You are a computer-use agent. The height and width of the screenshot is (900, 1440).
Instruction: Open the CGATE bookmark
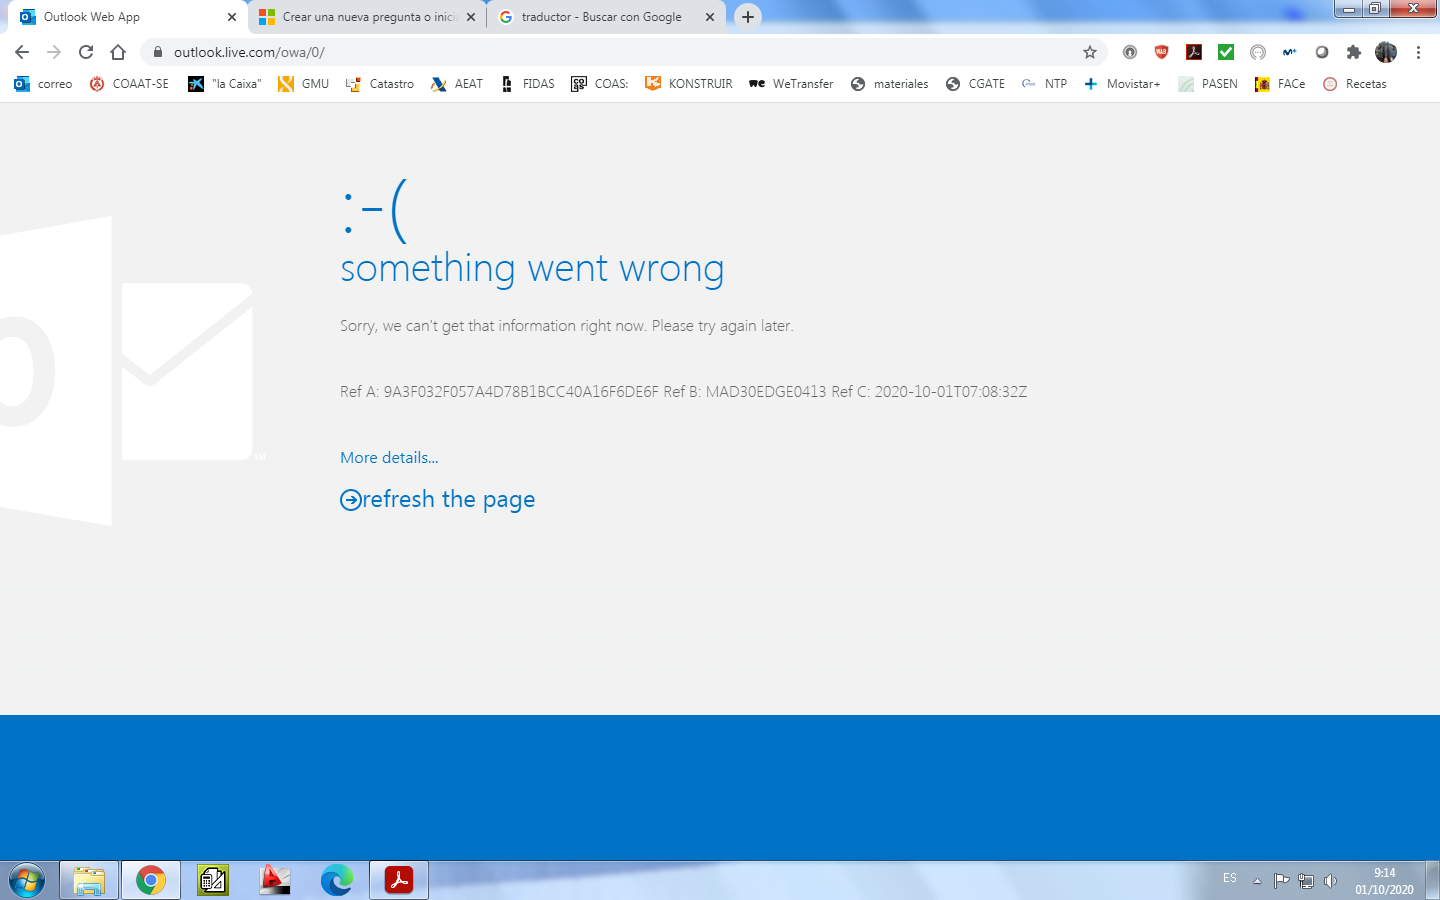click(x=975, y=84)
